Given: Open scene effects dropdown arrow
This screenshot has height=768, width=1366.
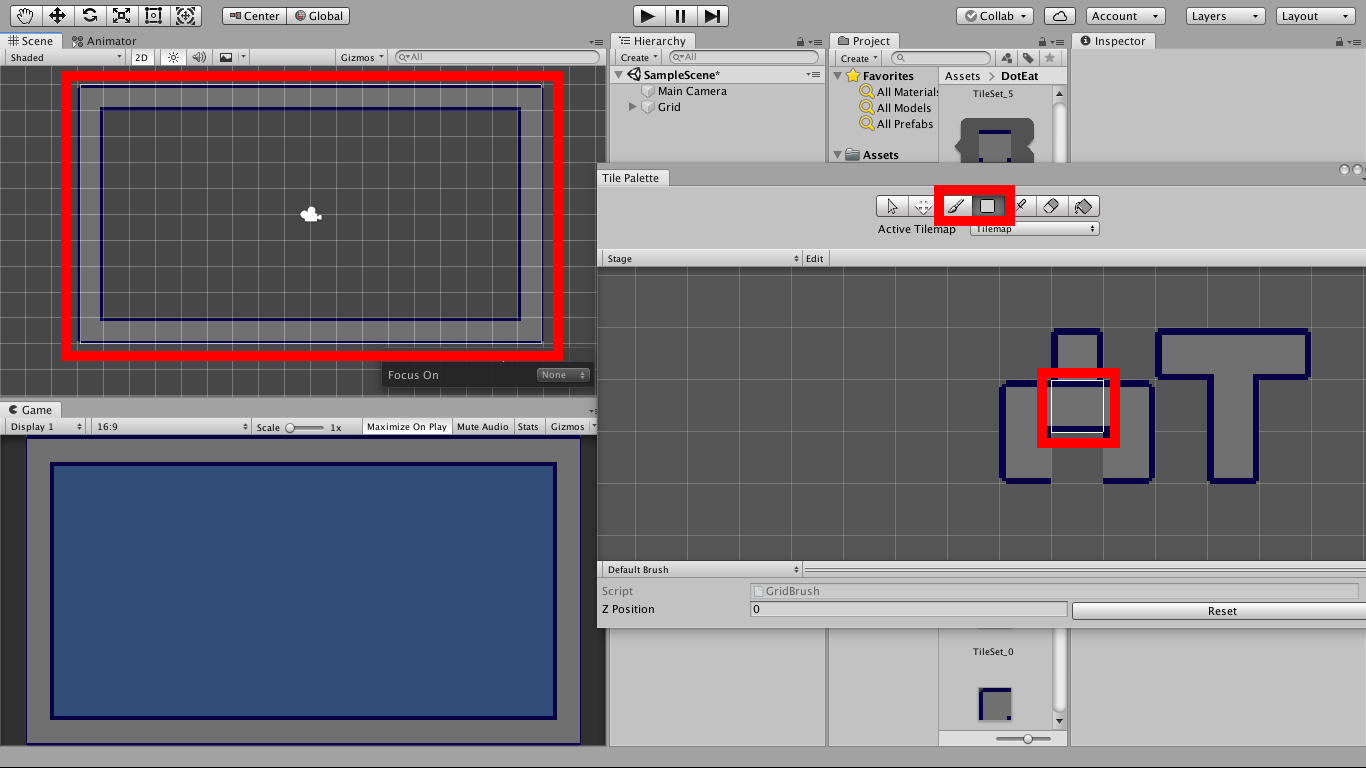Looking at the screenshot, I should coord(243,57).
